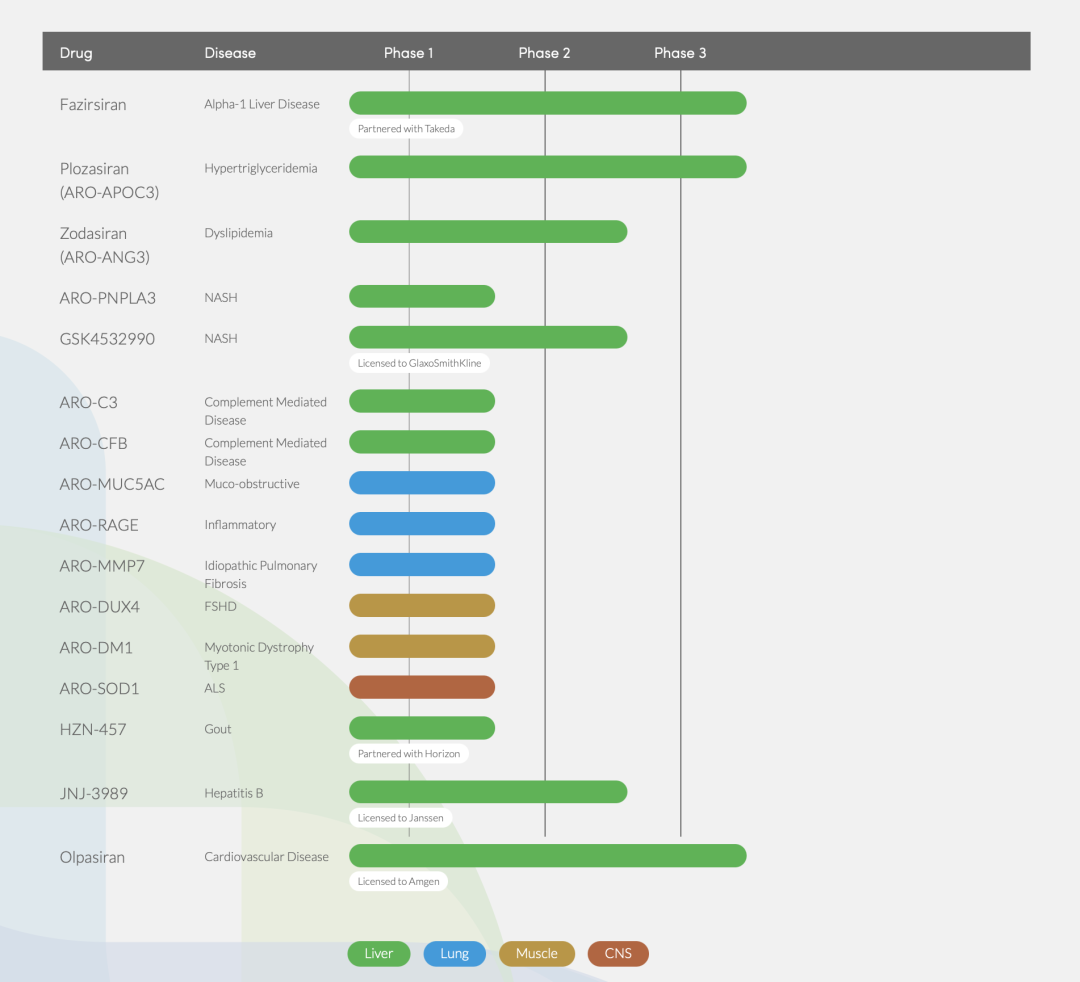Click the Partnered with Takeda tag
This screenshot has width=1080, height=982.
pyautogui.click(x=406, y=129)
